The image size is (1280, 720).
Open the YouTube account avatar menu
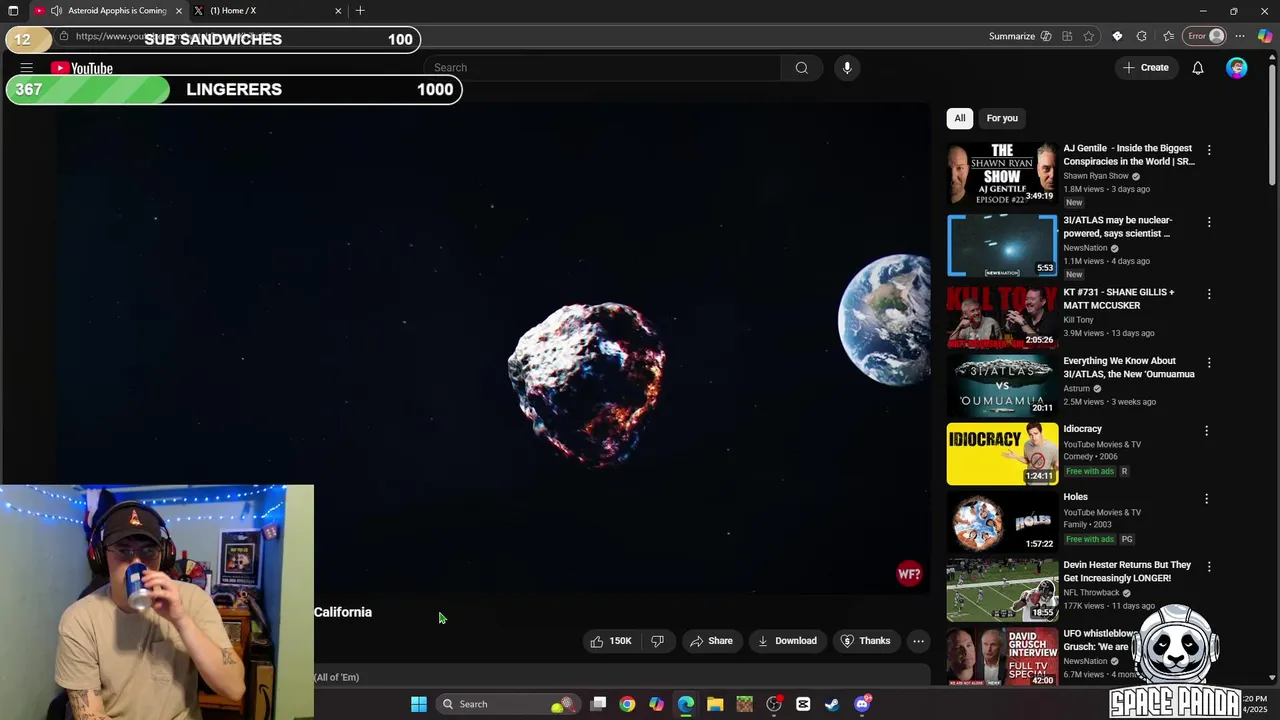(1237, 68)
